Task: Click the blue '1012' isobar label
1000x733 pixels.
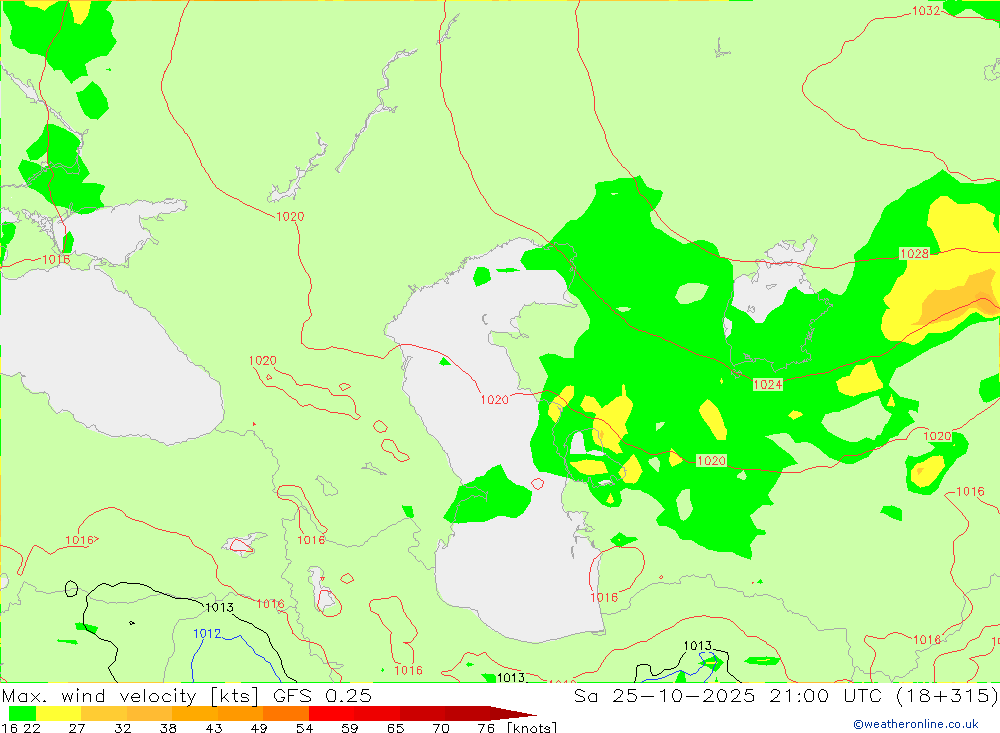Action: point(207,633)
